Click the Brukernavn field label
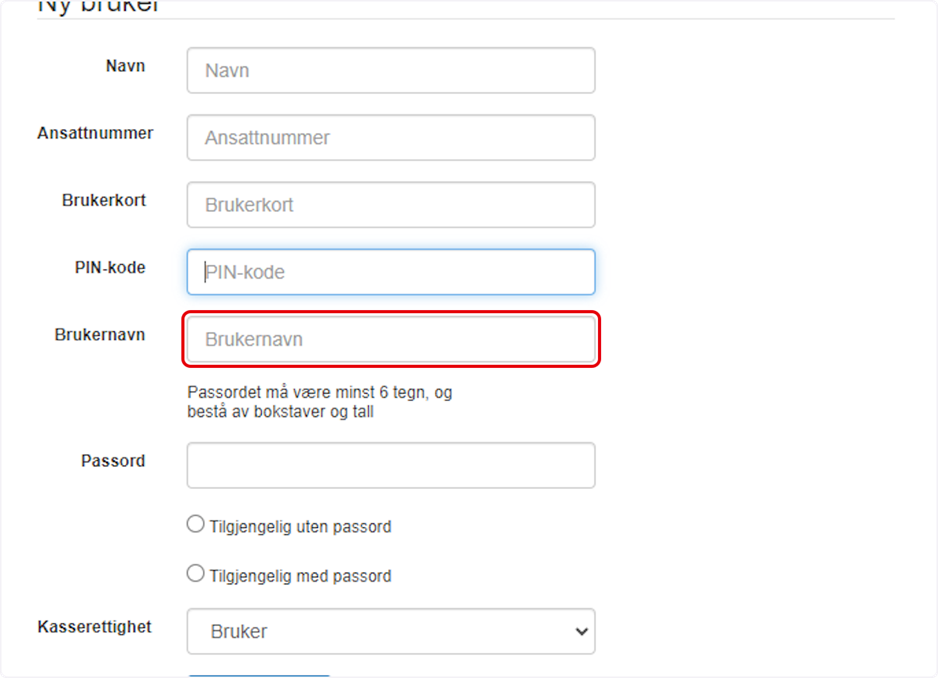The width and height of the screenshot is (938, 678). click(x=99, y=335)
